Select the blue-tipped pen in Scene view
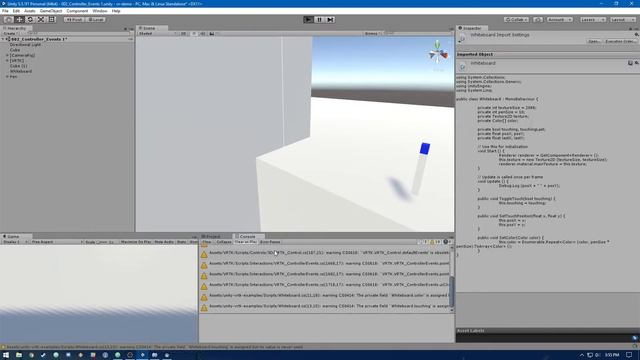Screen dimensions: 640x360 click(x=420, y=168)
